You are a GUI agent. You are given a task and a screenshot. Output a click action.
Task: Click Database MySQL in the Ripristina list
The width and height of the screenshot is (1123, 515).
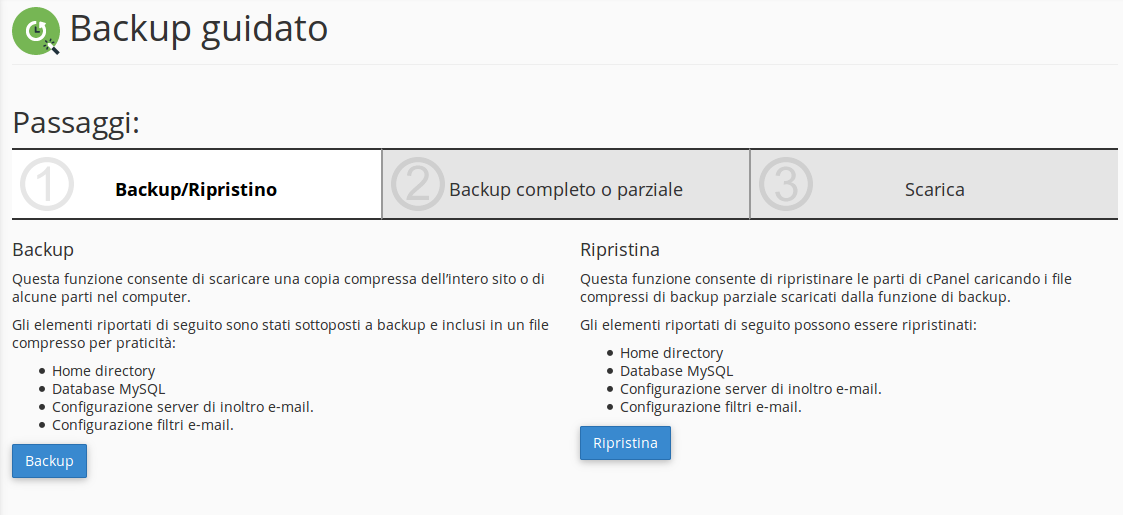[x=676, y=371]
